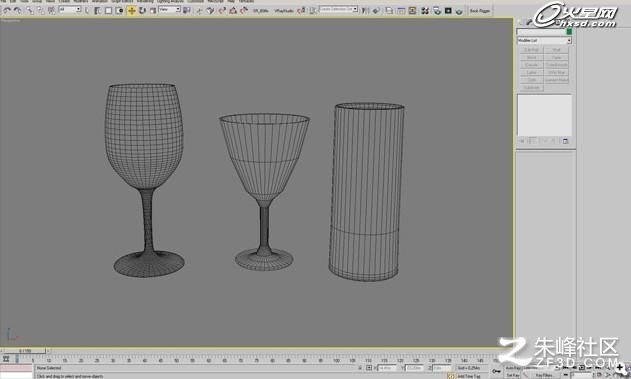Open the selection filter dropdown showing All
This screenshot has width=631, height=379.
[70, 9]
